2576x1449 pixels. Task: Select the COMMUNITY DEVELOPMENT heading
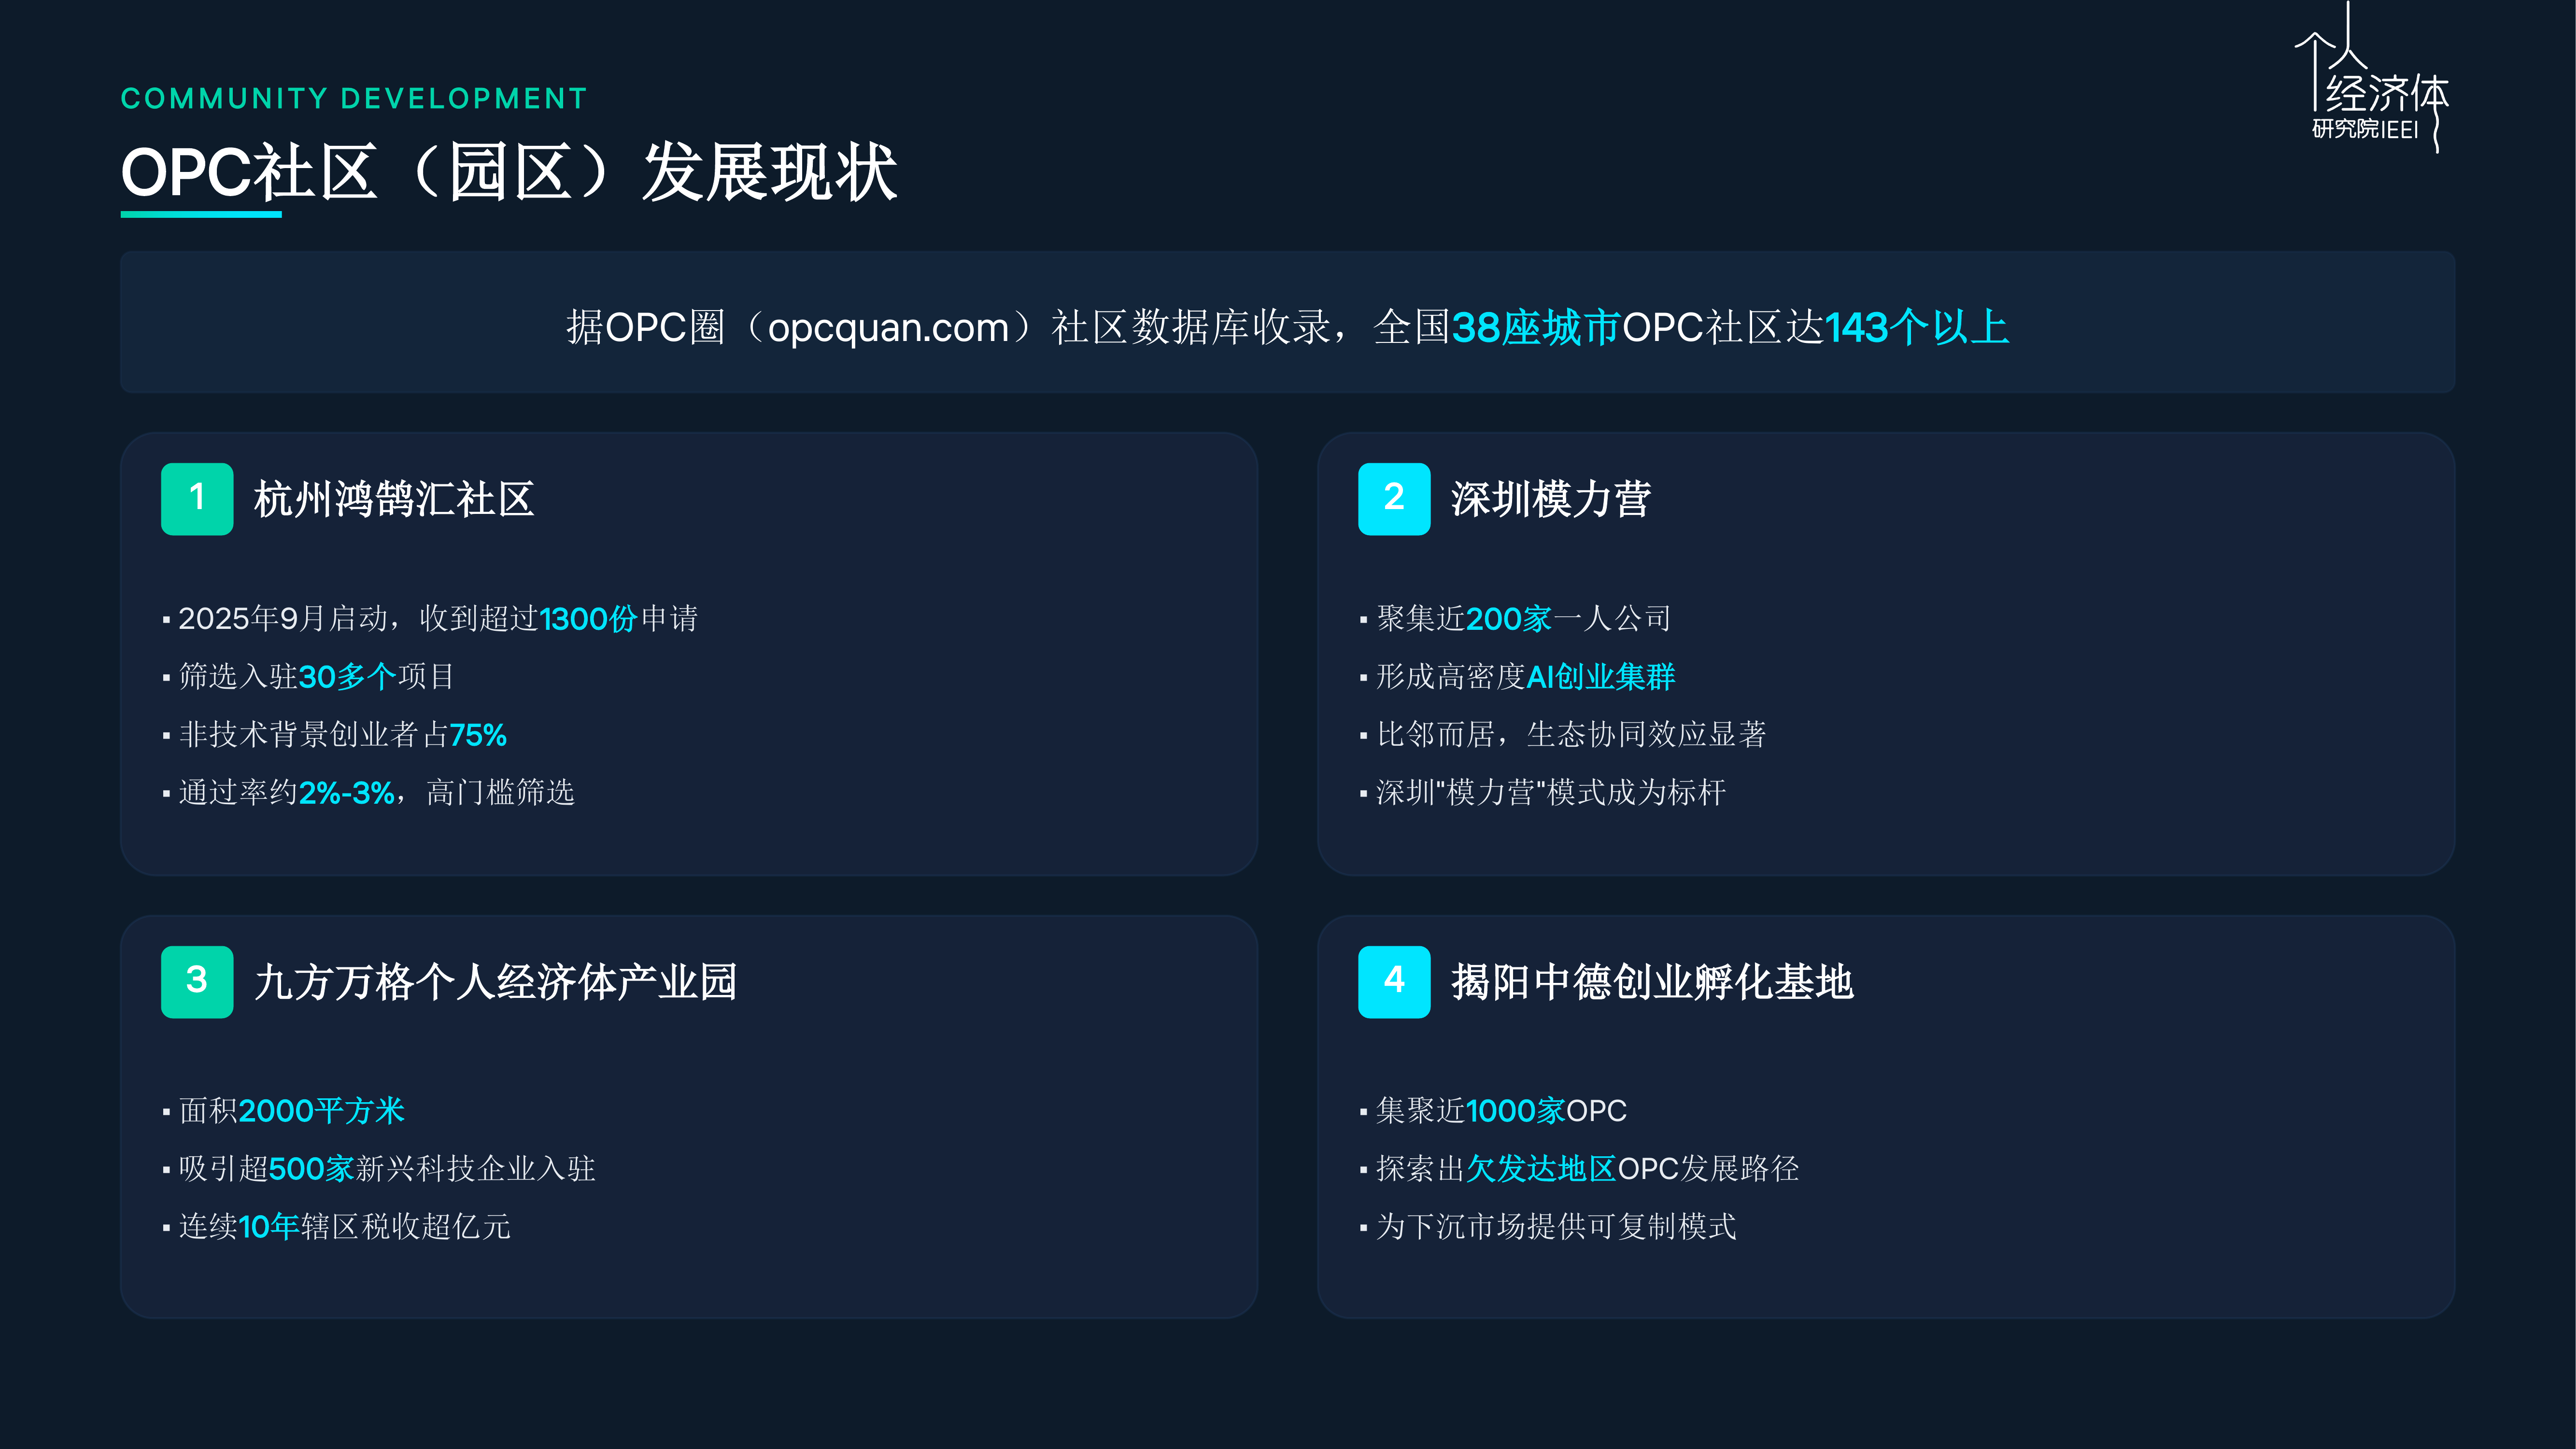tap(354, 98)
